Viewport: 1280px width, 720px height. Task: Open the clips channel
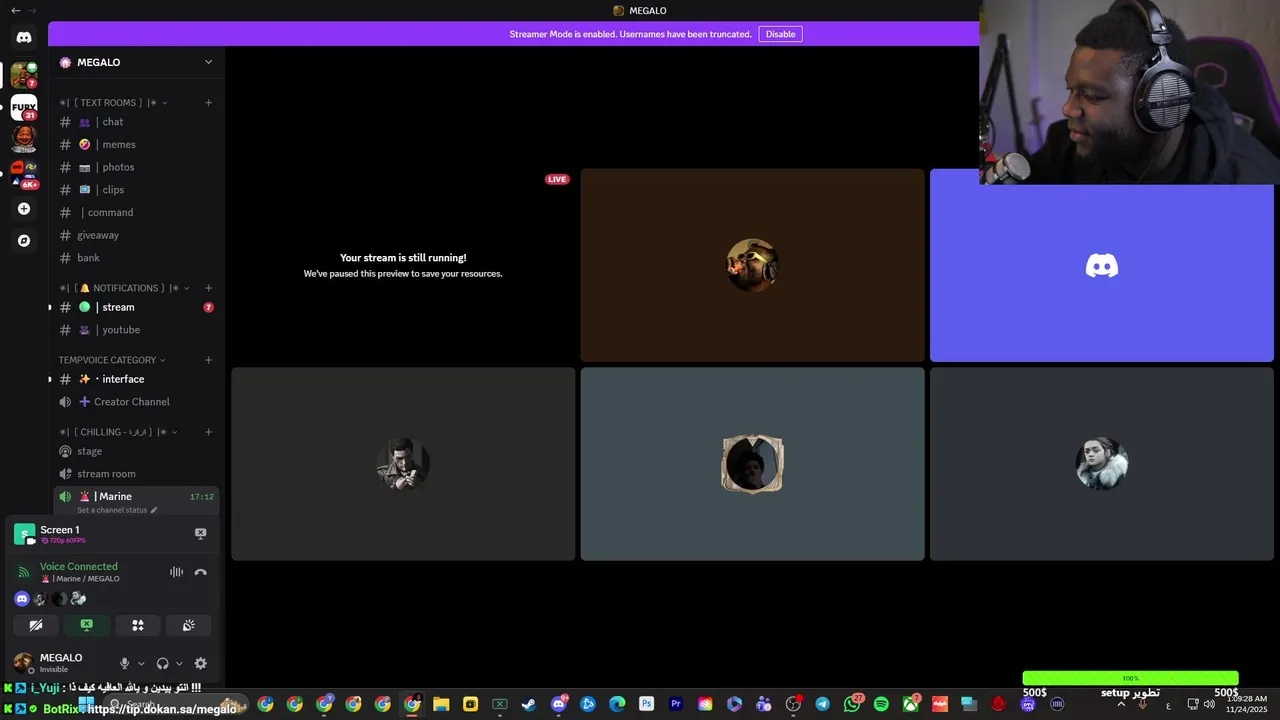(x=134, y=190)
